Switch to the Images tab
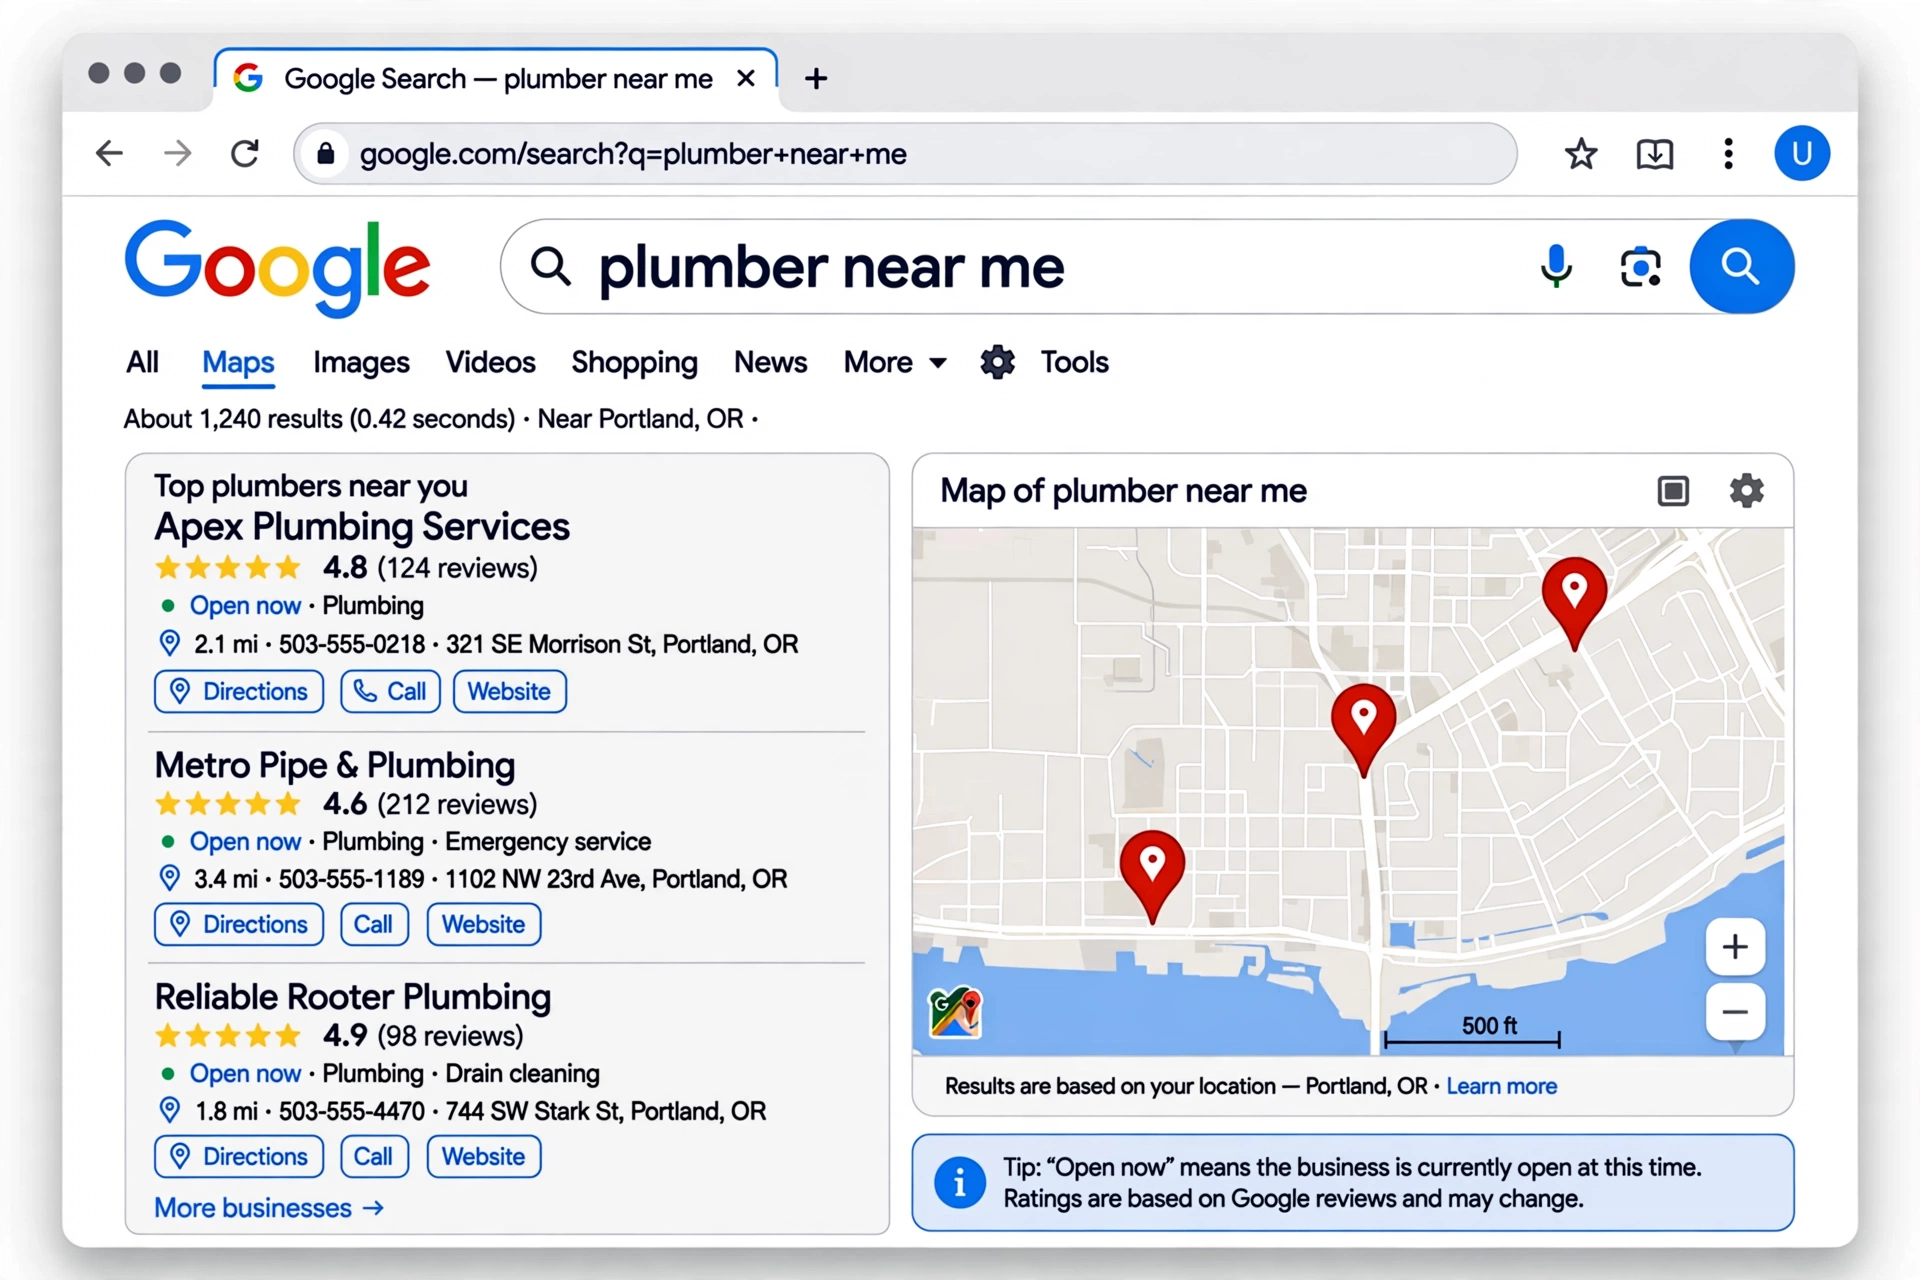 tap(361, 362)
